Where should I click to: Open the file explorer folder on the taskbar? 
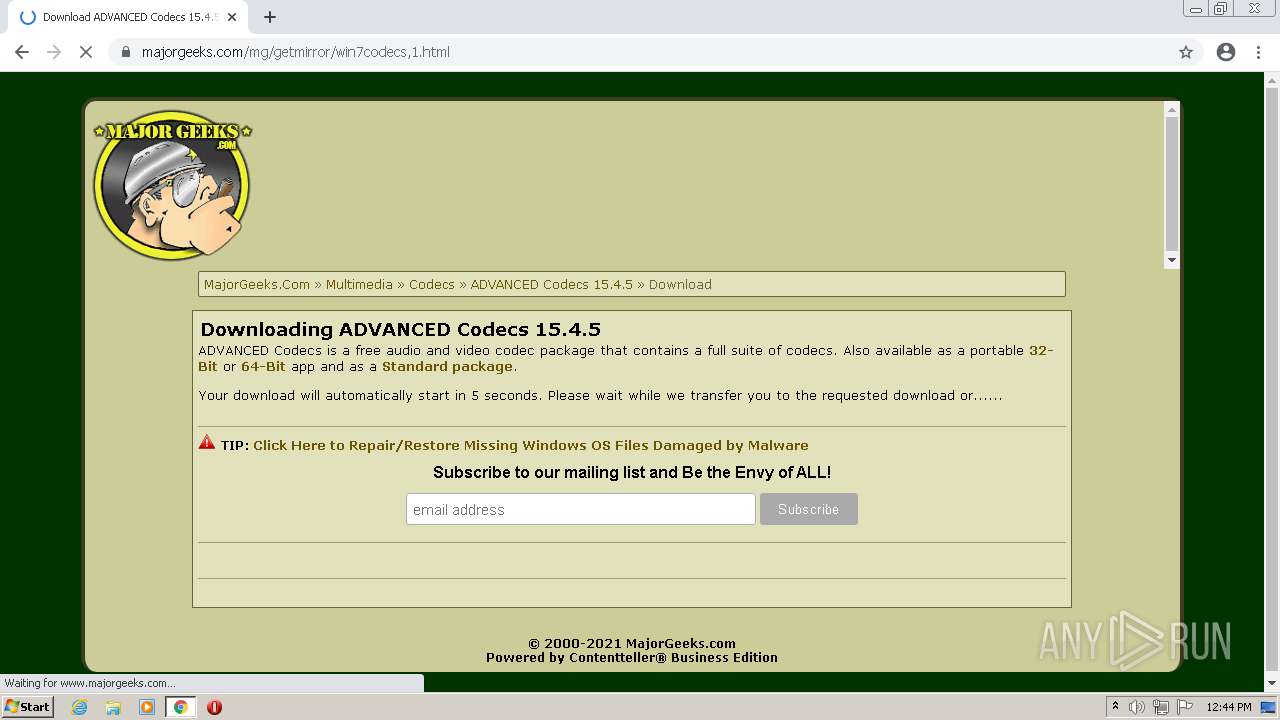113,707
